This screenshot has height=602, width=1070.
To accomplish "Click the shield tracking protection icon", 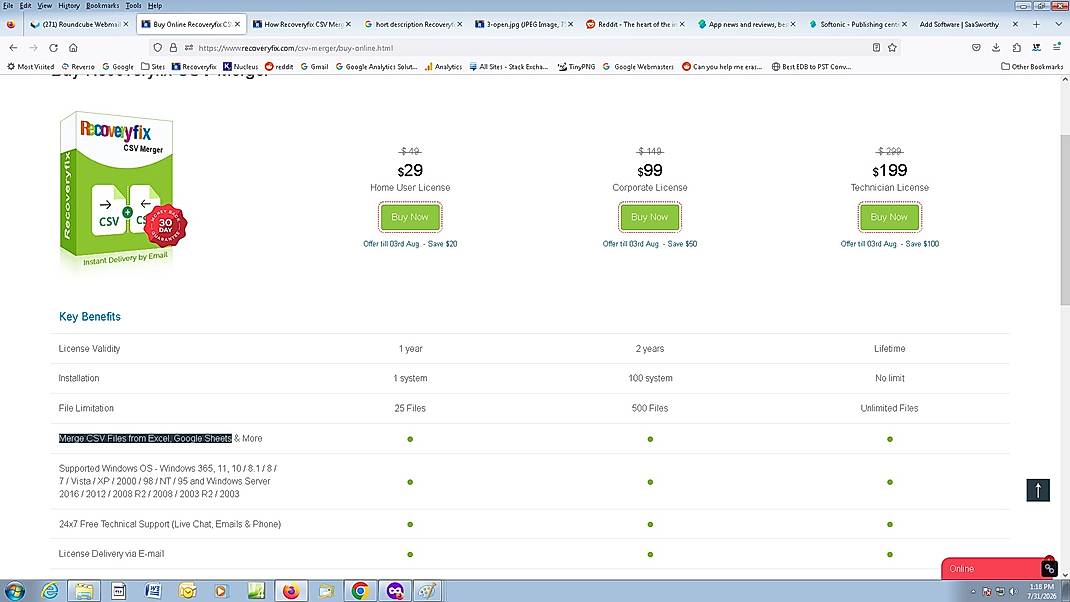I will (x=158, y=48).
